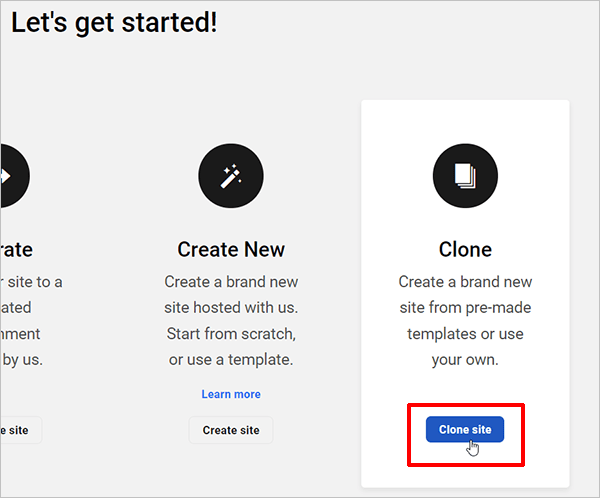Screen dimensions: 600x498
Task: Click "Create a brand new site hosted" text
Action: point(231,282)
